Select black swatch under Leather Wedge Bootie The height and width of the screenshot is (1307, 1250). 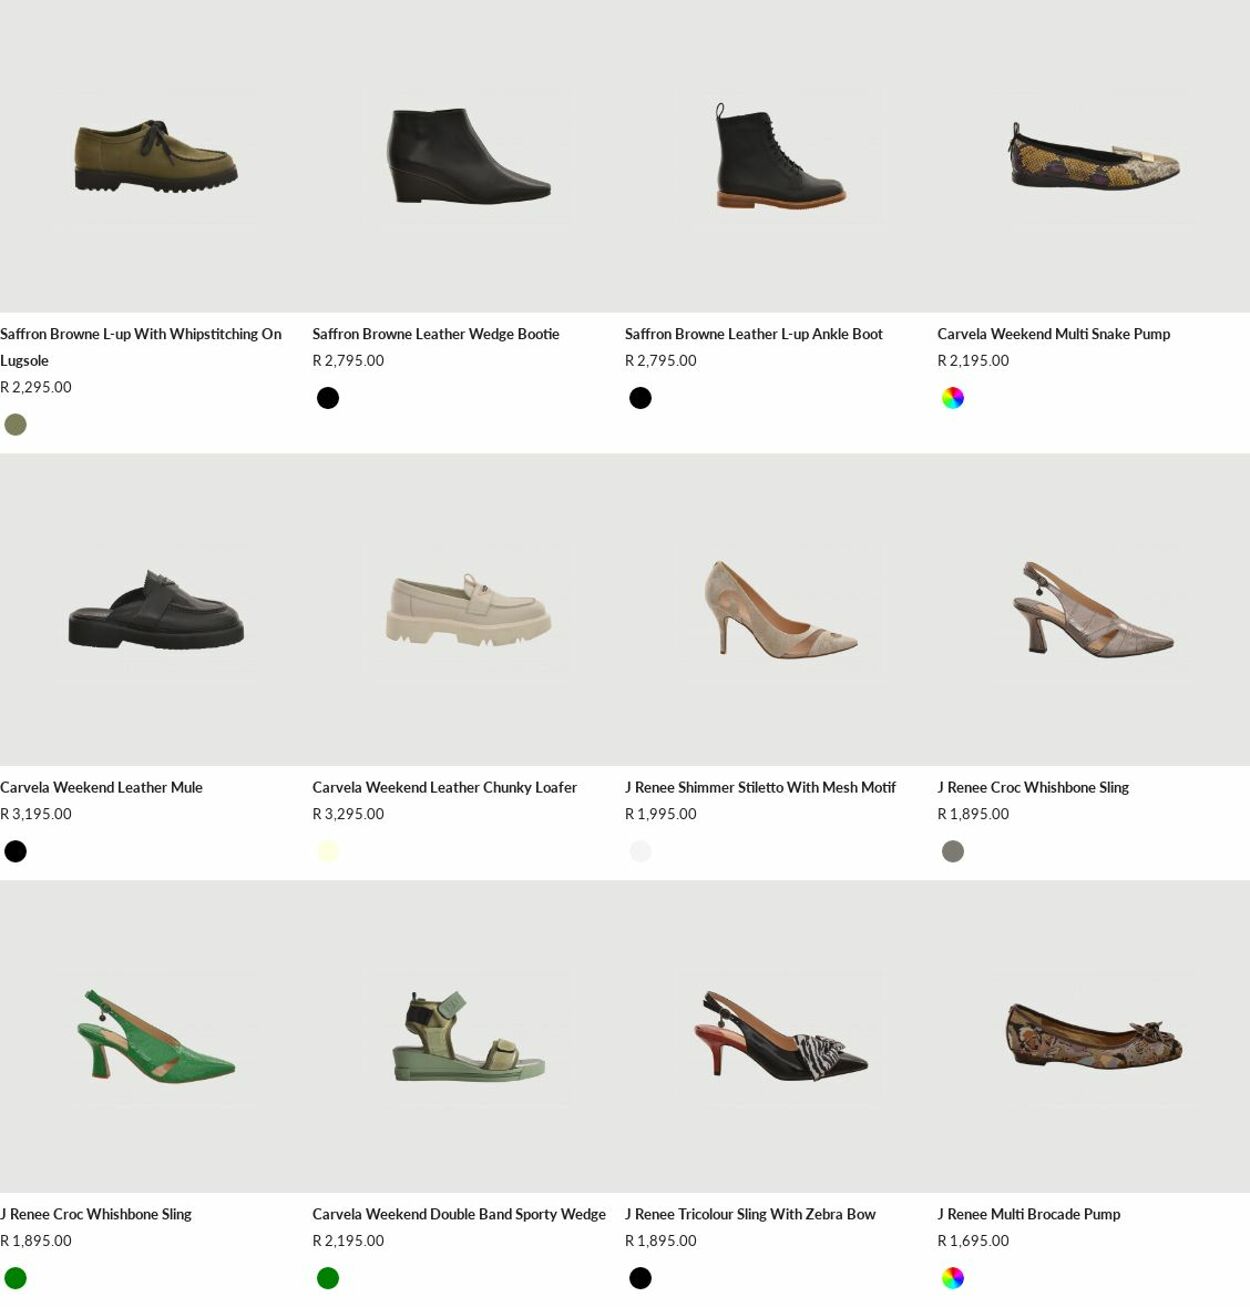pos(328,398)
